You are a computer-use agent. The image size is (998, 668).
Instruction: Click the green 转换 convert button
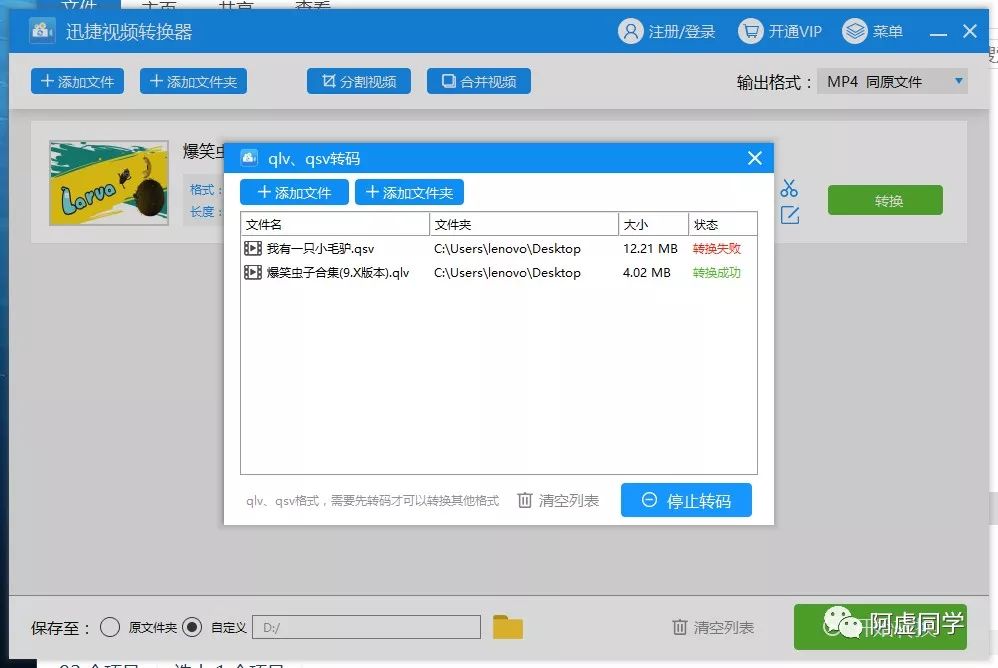[x=884, y=200]
